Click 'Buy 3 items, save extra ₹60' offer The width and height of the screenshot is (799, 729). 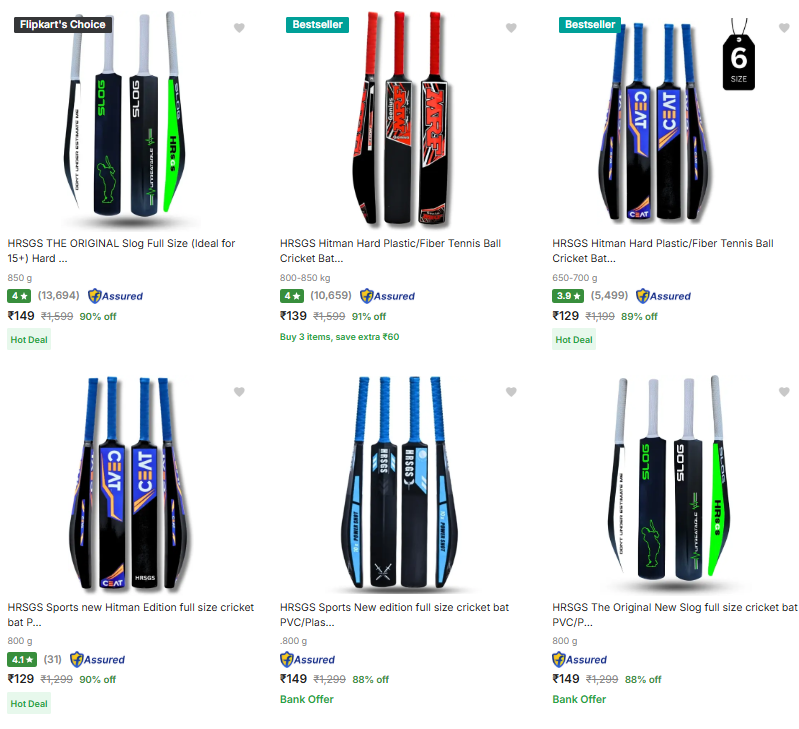tap(339, 337)
